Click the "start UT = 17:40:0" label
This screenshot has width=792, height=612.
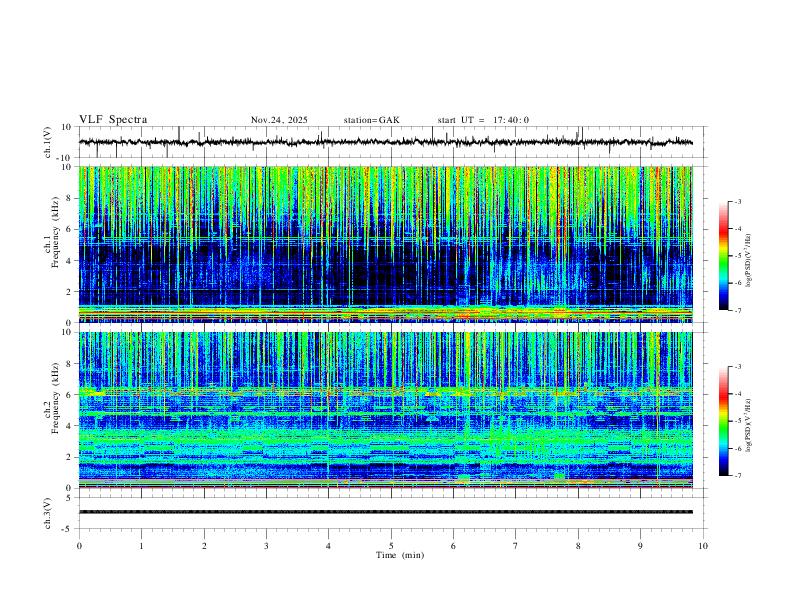(x=483, y=120)
